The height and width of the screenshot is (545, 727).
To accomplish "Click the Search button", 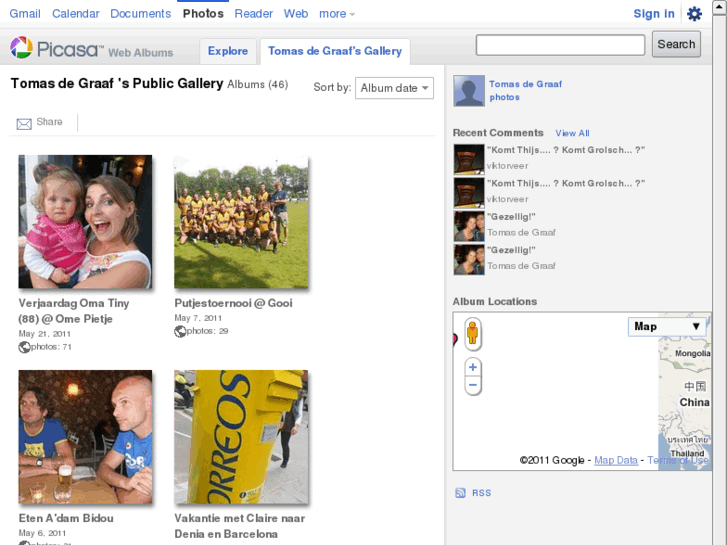I will (x=676, y=44).
